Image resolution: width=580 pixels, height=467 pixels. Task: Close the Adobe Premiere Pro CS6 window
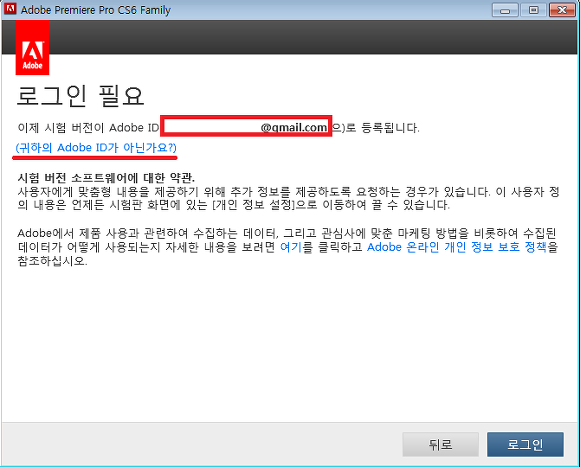point(562,10)
